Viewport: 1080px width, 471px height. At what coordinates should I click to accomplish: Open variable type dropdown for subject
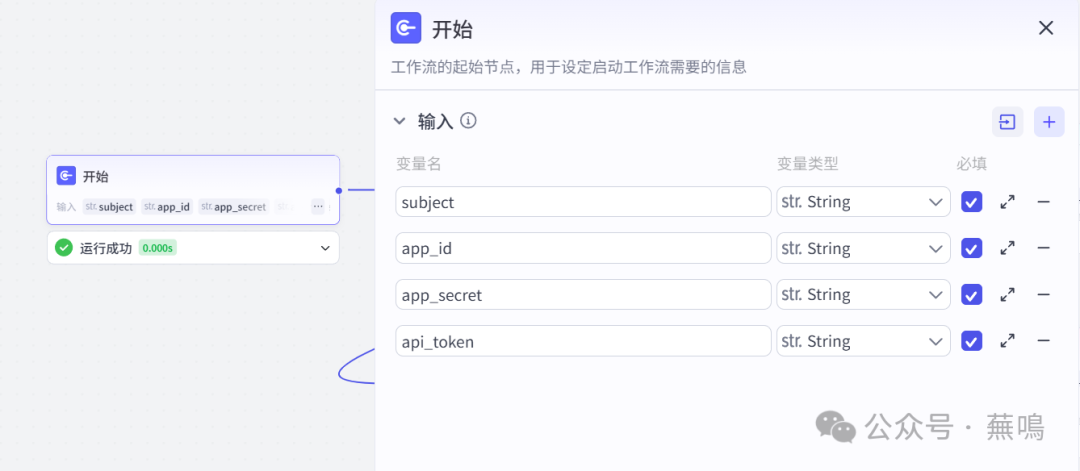pos(863,202)
